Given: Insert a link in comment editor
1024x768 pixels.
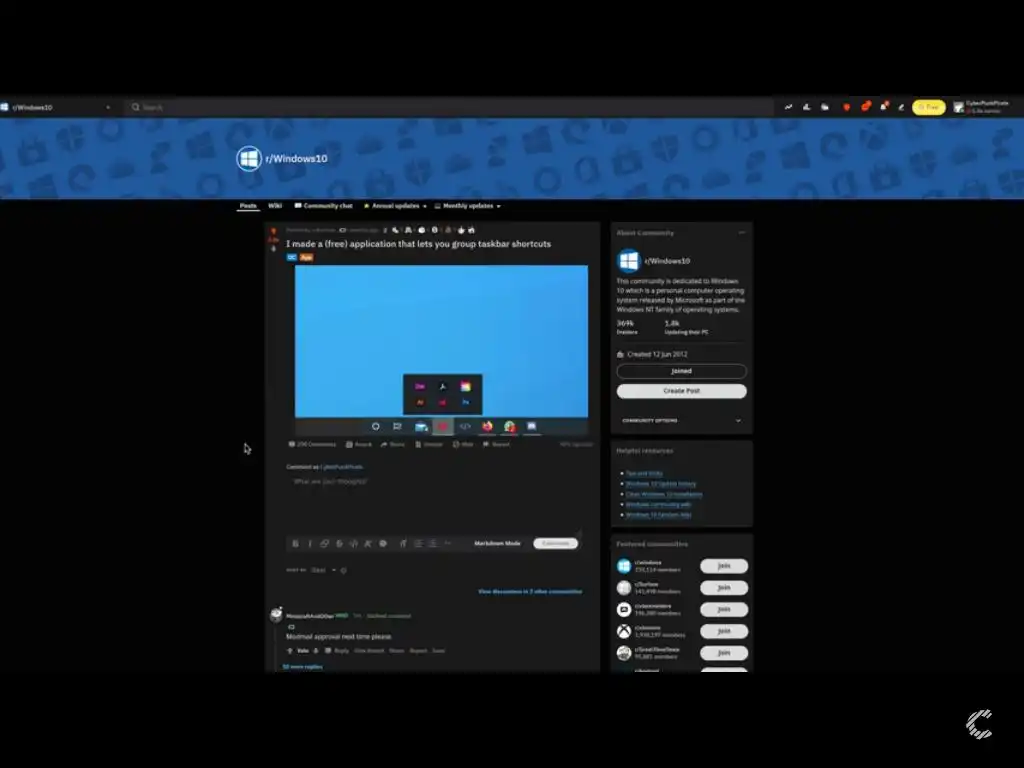Looking at the screenshot, I should [x=324, y=543].
